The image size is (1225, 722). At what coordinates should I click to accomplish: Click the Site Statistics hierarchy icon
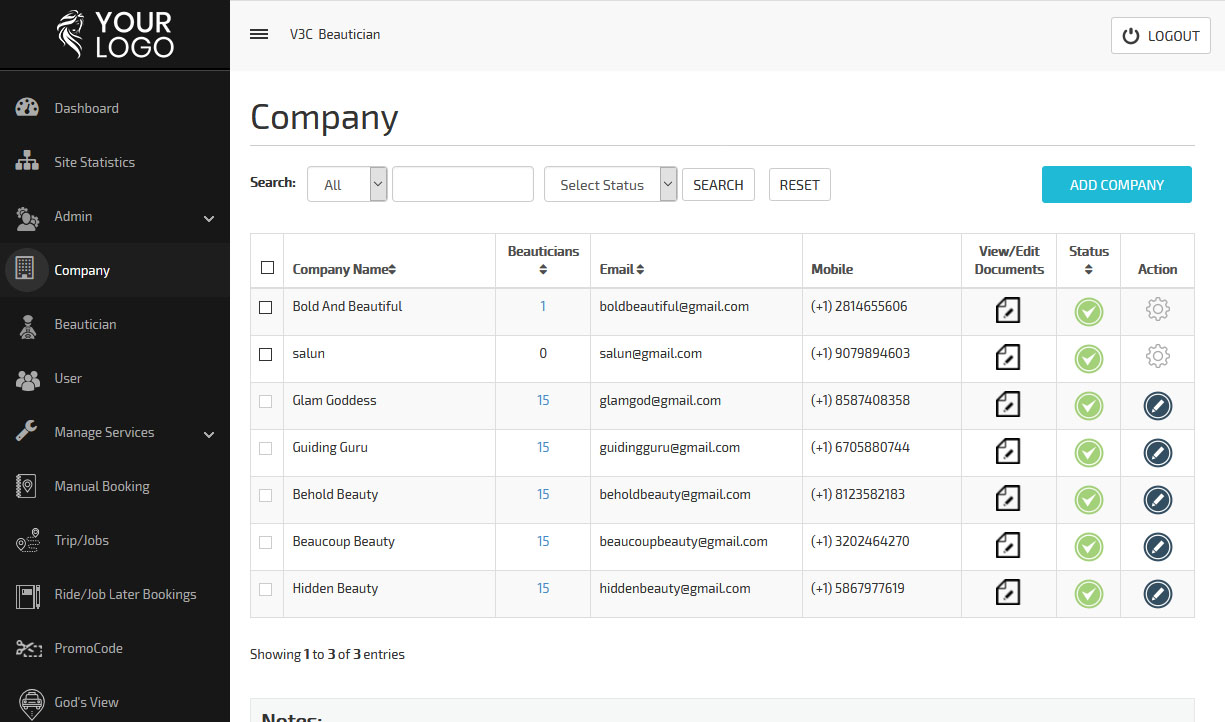coord(27,162)
